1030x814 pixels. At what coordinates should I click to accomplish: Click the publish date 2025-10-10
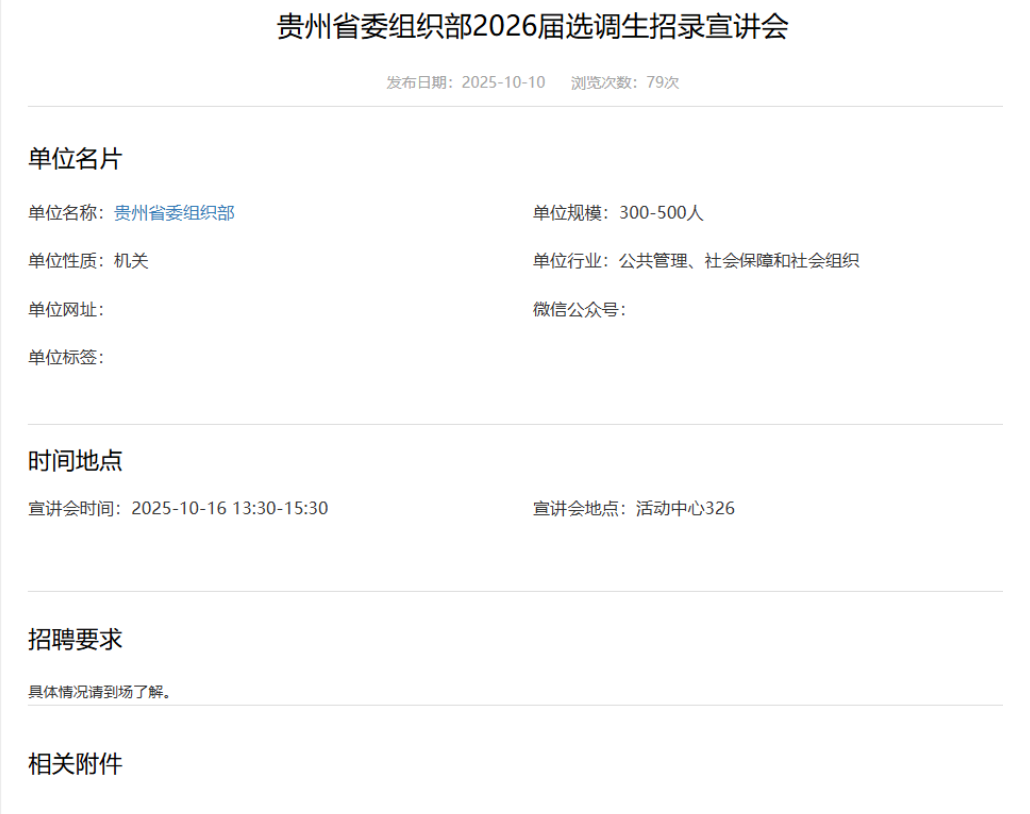tap(503, 82)
